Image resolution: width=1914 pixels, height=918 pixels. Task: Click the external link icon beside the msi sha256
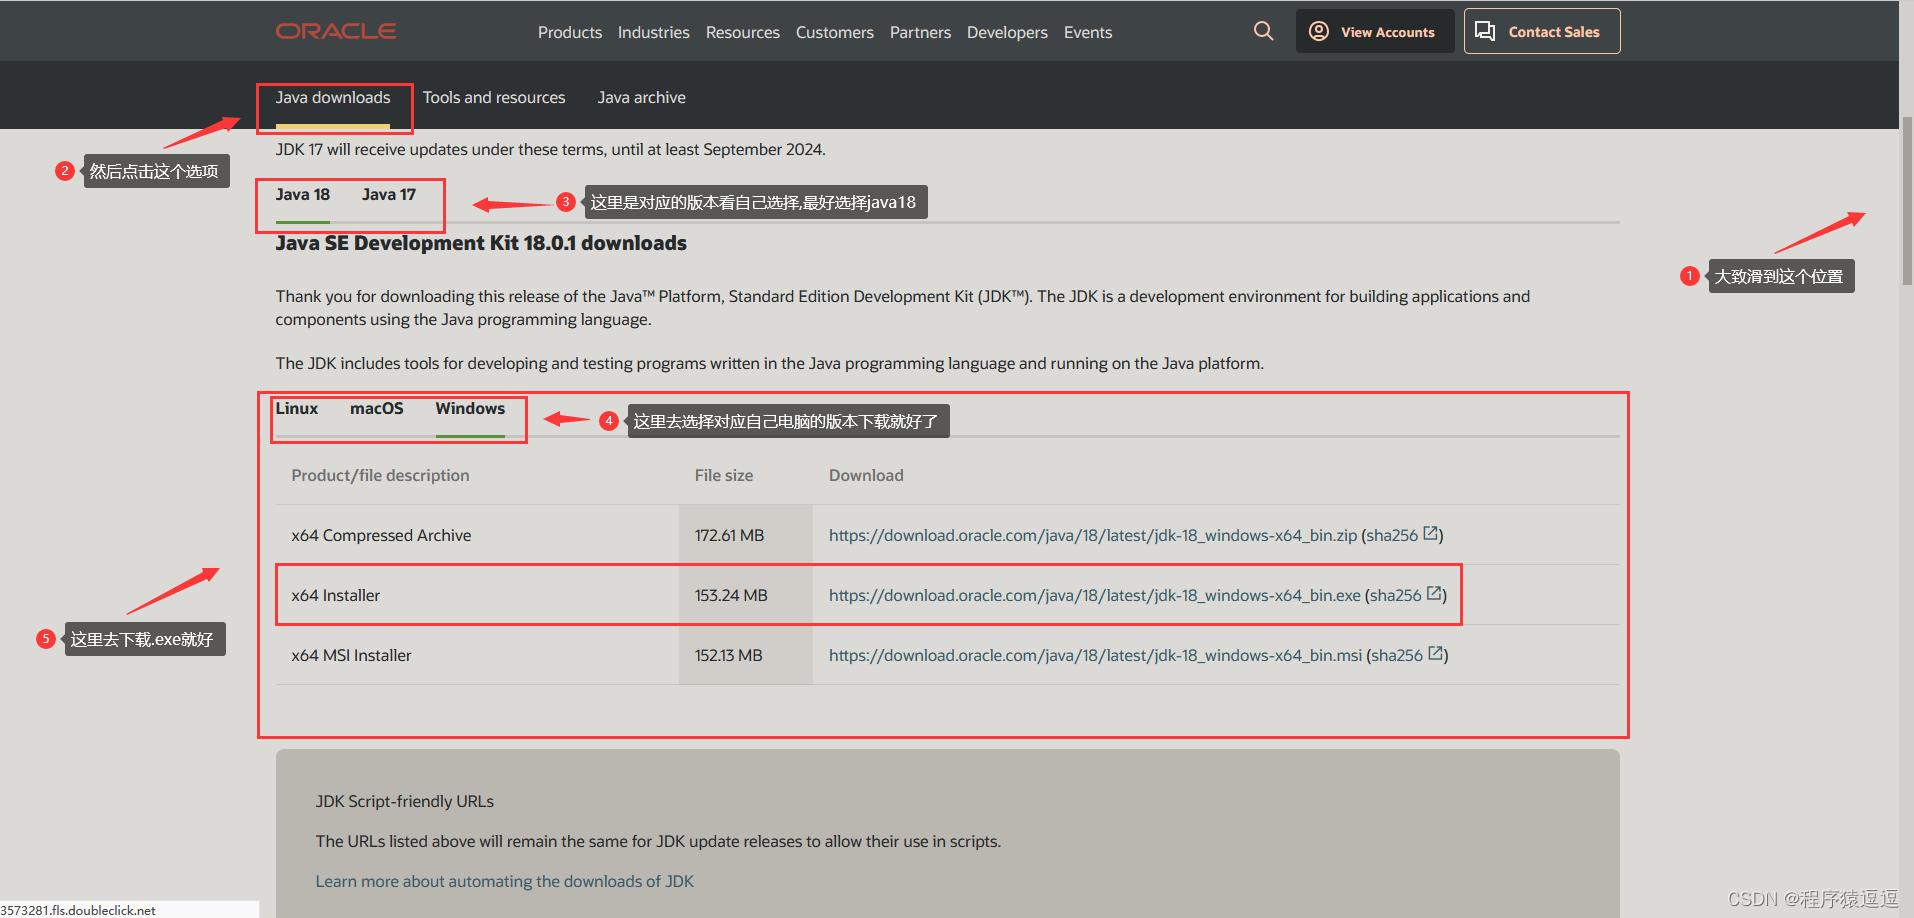[1436, 654]
